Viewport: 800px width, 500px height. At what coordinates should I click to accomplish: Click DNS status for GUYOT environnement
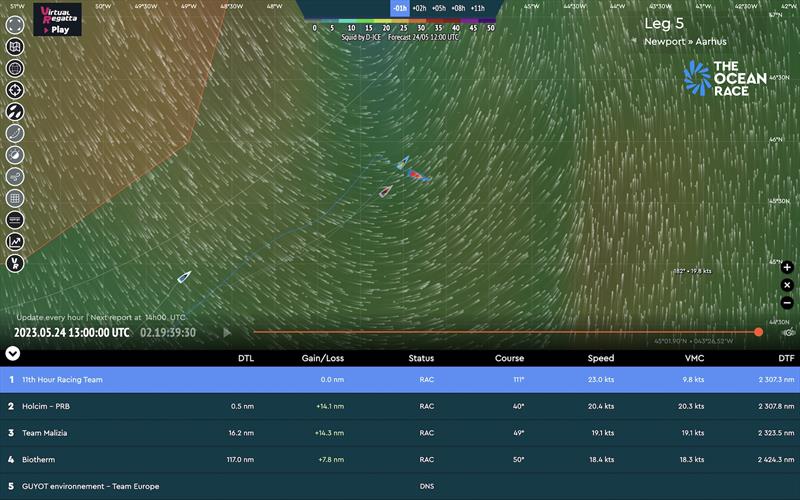pyautogui.click(x=427, y=487)
